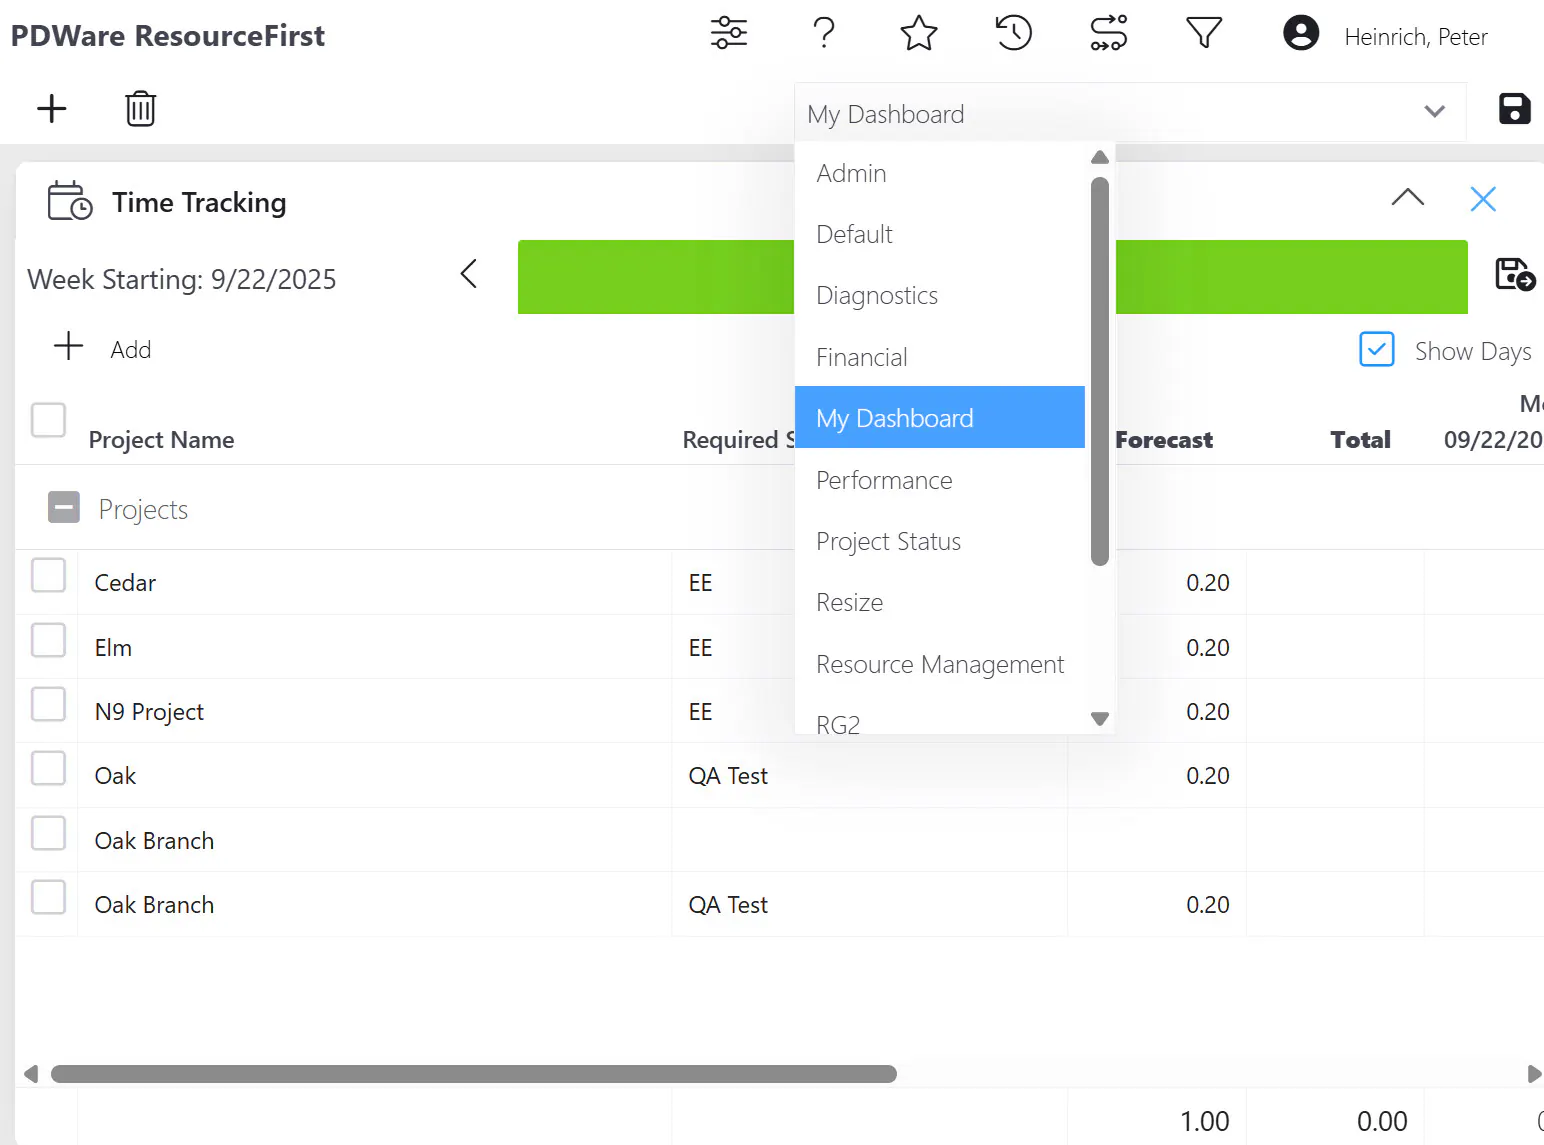Click the horizontal scrollbar thumb
The width and height of the screenshot is (1544, 1145).
click(x=474, y=1074)
